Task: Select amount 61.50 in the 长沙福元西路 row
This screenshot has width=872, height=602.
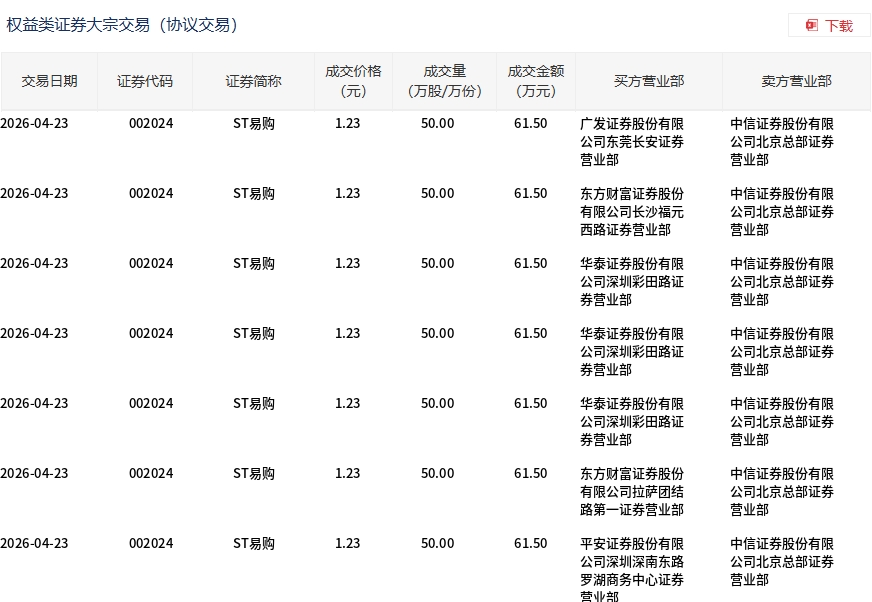Action: tap(531, 194)
